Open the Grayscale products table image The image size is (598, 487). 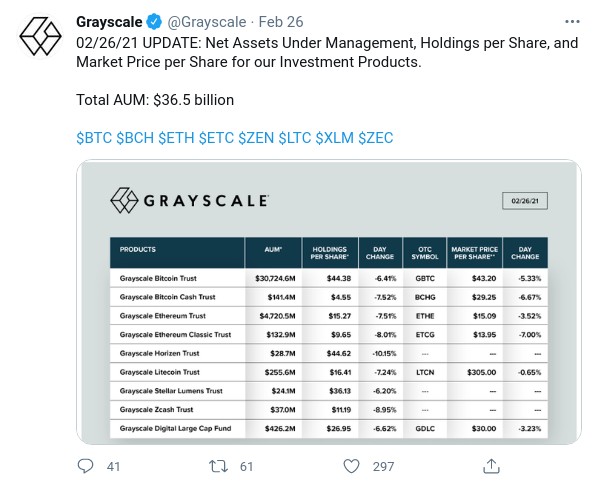pyautogui.click(x=329, y=302)
